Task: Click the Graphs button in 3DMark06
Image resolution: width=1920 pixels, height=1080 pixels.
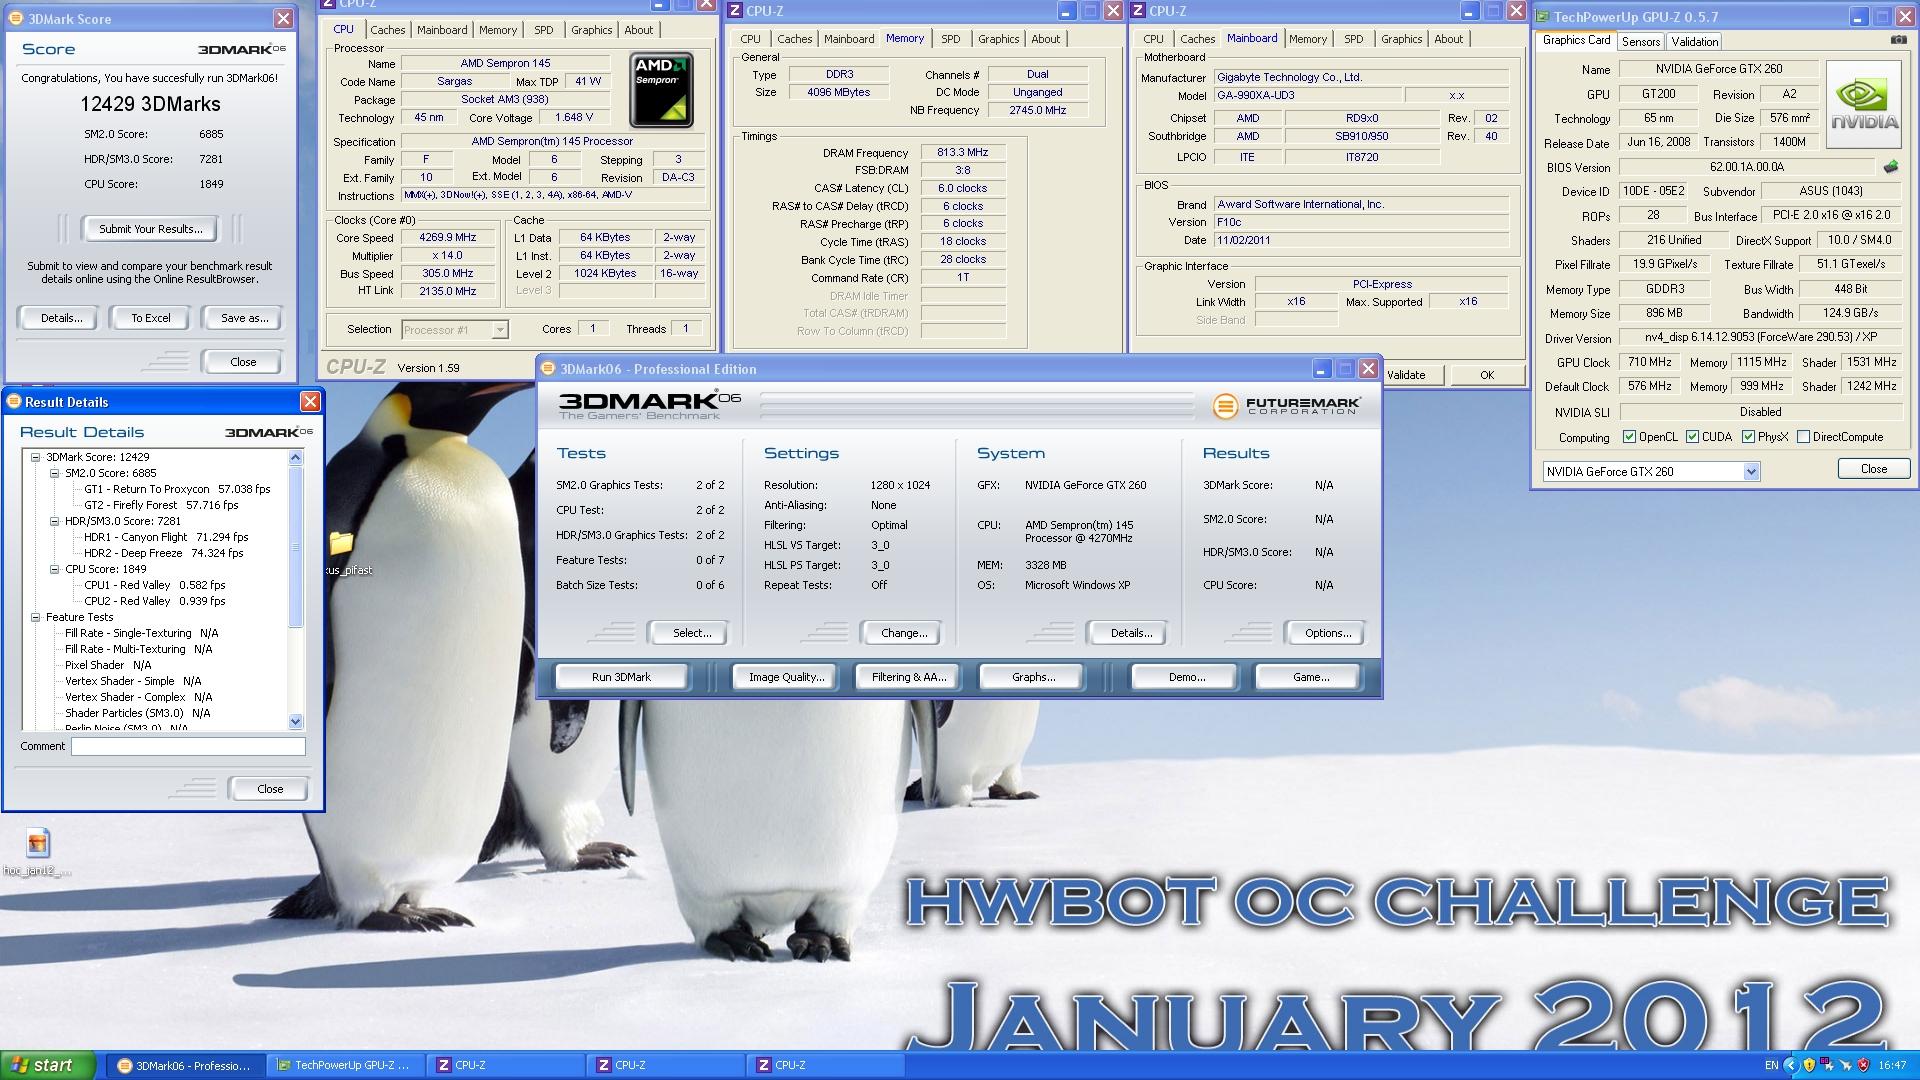Action: click(1033, 677)
